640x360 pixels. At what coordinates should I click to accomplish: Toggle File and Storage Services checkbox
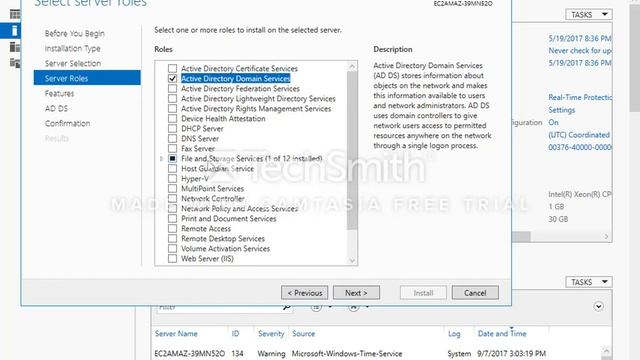point(173,158)
